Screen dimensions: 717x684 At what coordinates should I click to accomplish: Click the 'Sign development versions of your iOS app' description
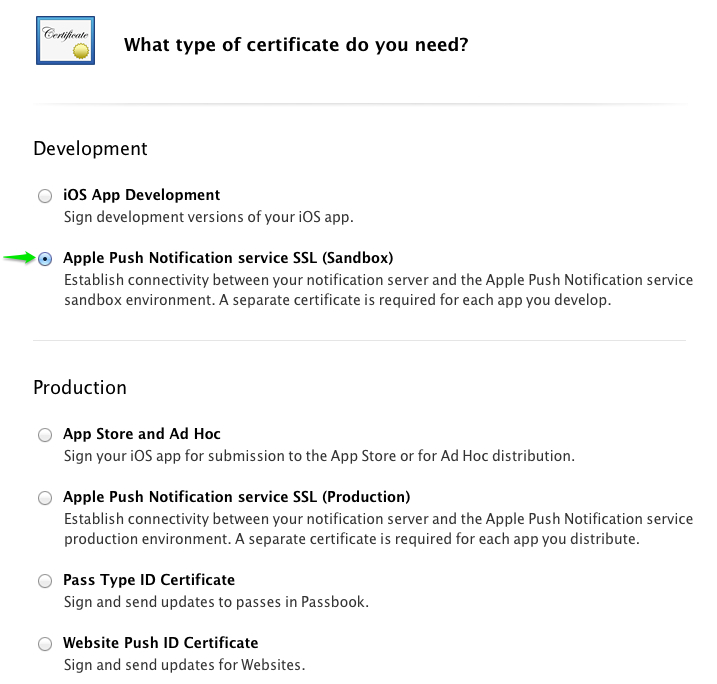[x=209, y=217]
